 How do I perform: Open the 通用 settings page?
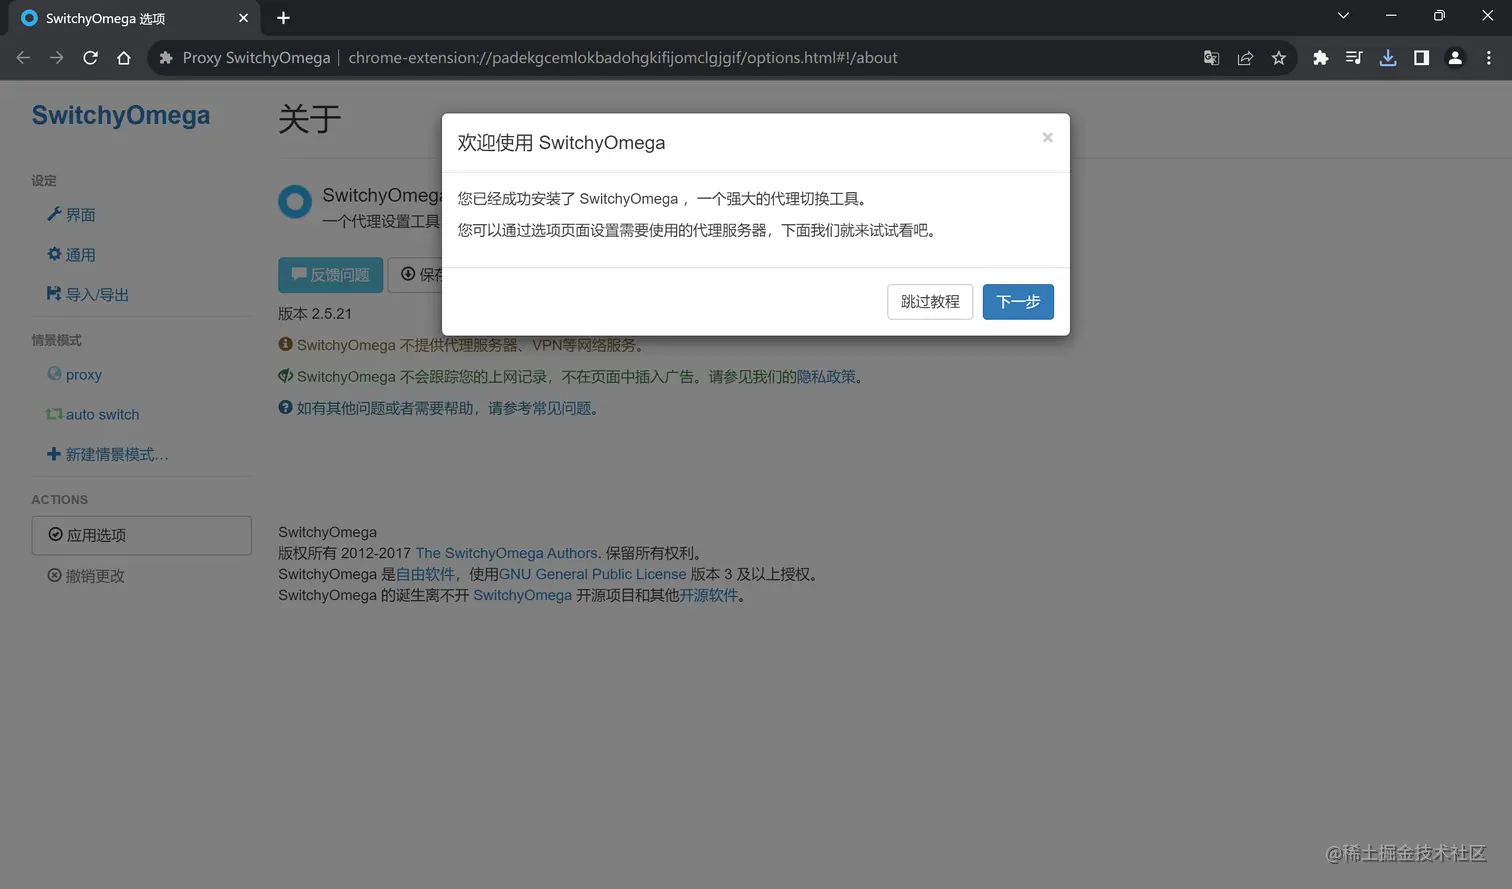[80, 255]
